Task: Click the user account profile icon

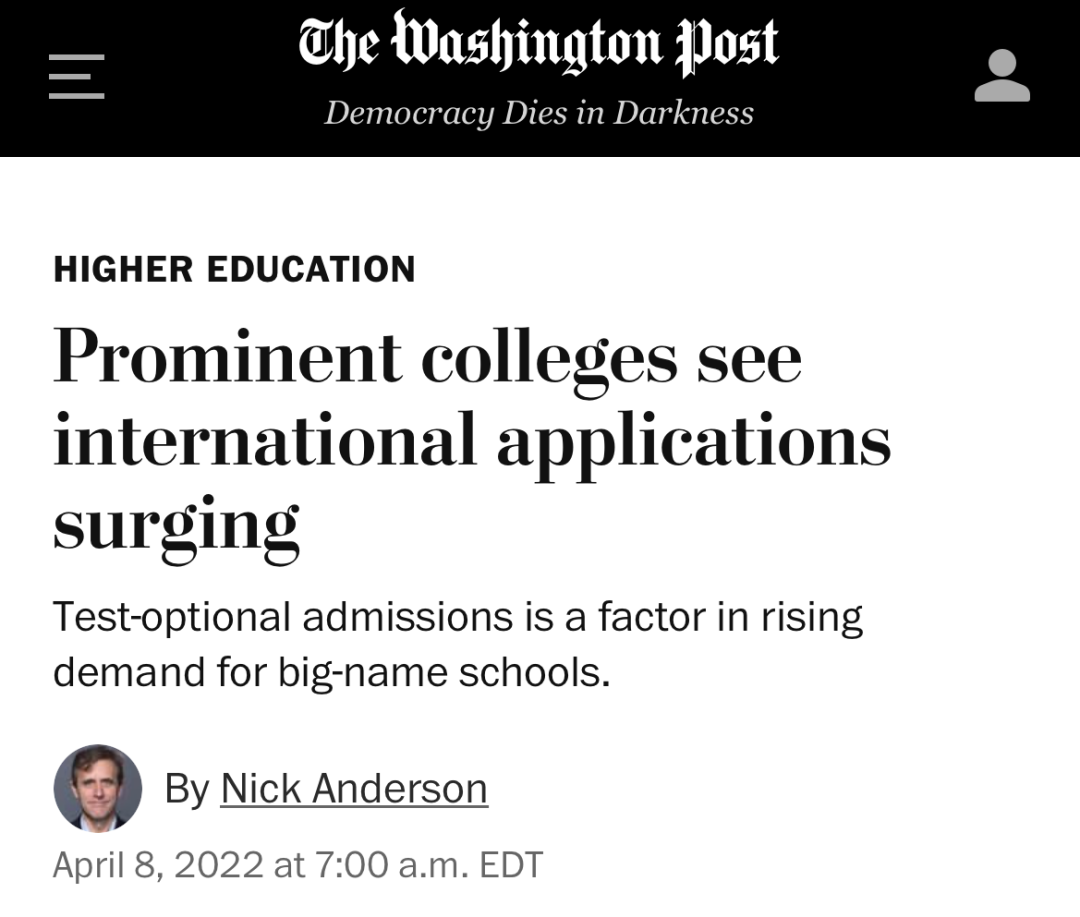Action: click(x=1002, y=77)
